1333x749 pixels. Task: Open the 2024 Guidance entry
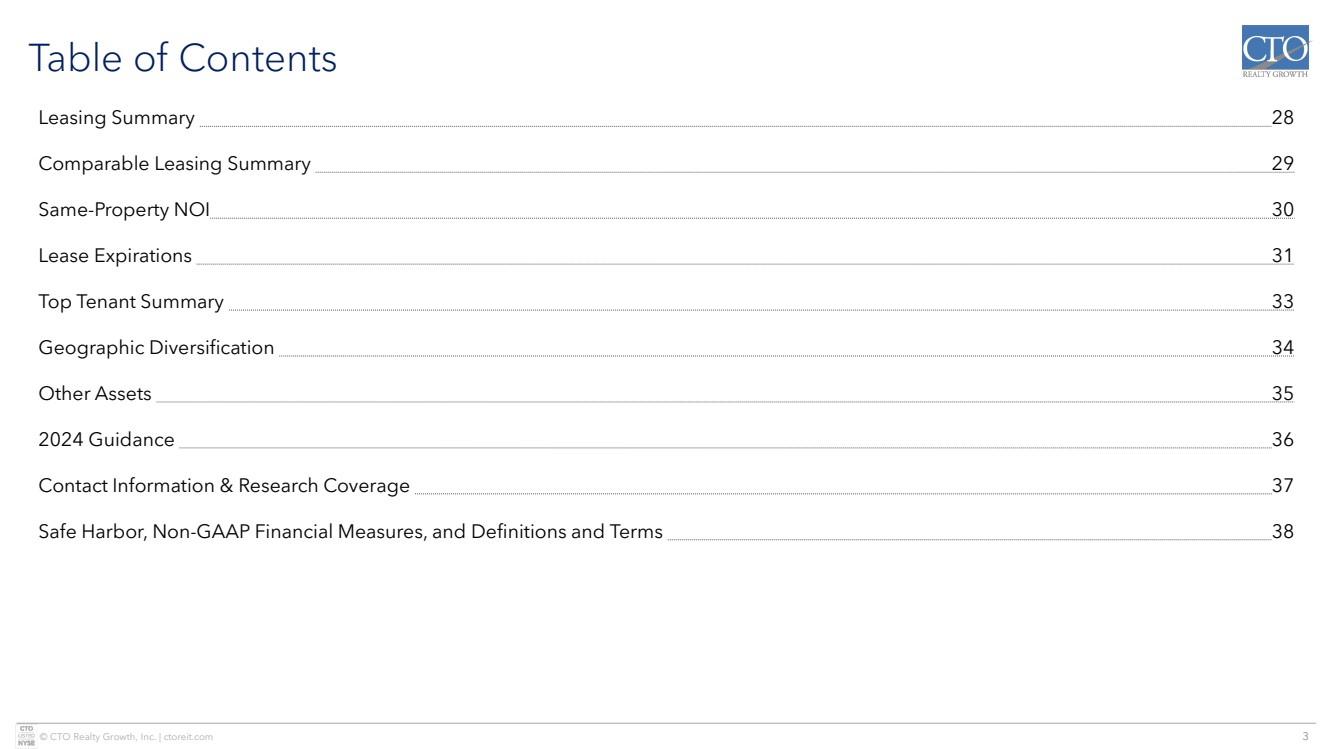tap(106, 440)
